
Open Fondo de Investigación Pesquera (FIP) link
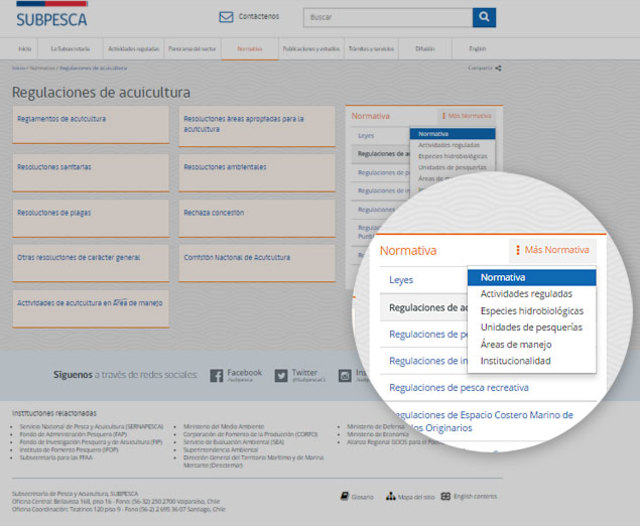point(91,442)
